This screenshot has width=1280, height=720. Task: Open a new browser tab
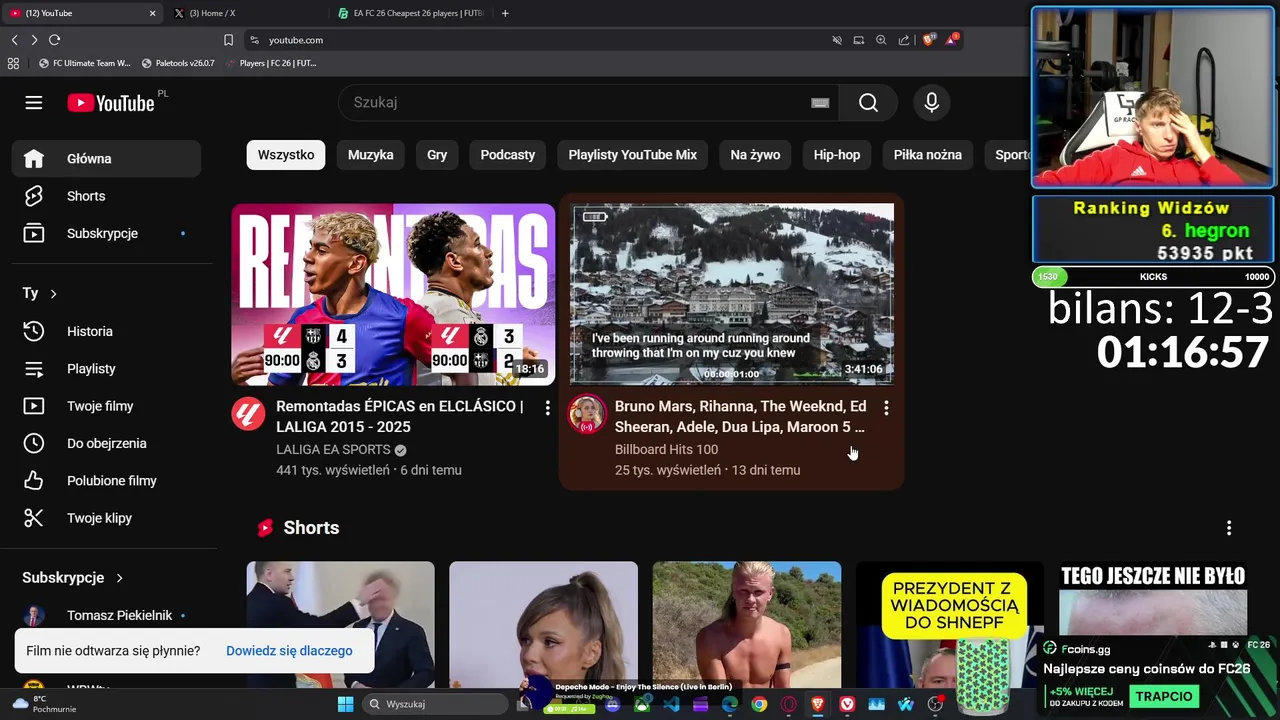tap(505, 13)
